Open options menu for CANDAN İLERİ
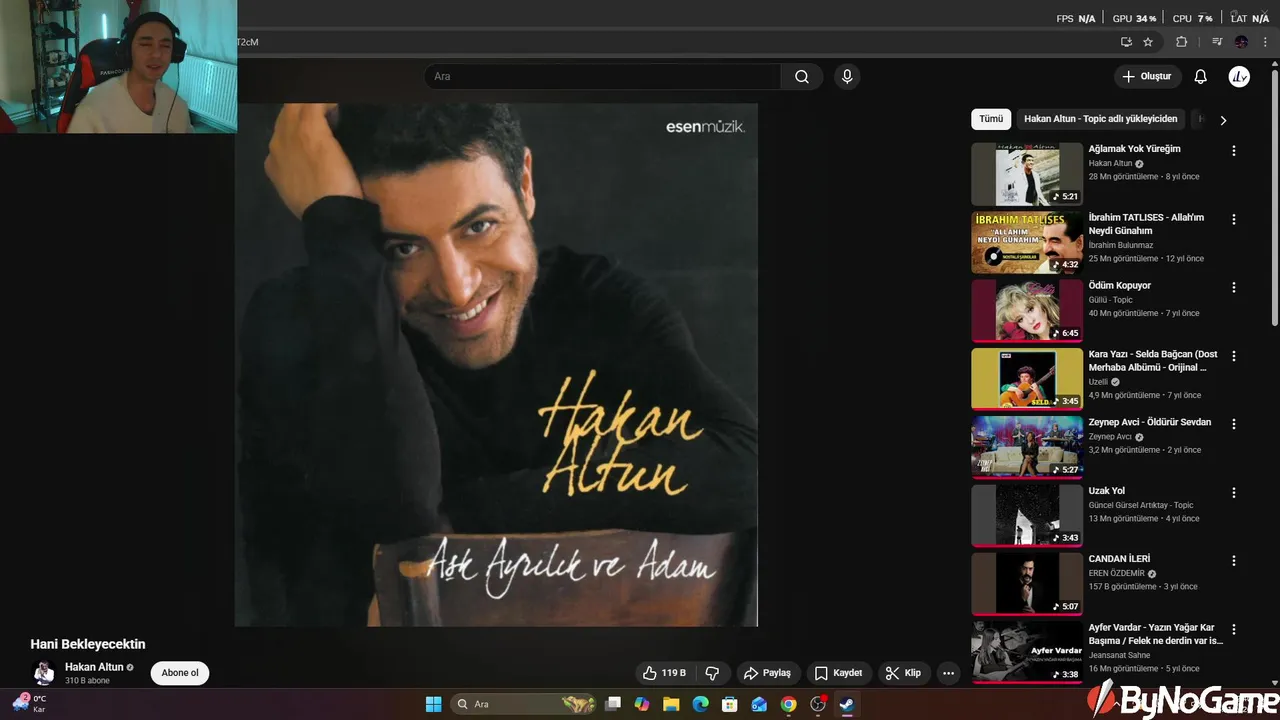Screen dimensions: 1280x720 point(1233,561)
